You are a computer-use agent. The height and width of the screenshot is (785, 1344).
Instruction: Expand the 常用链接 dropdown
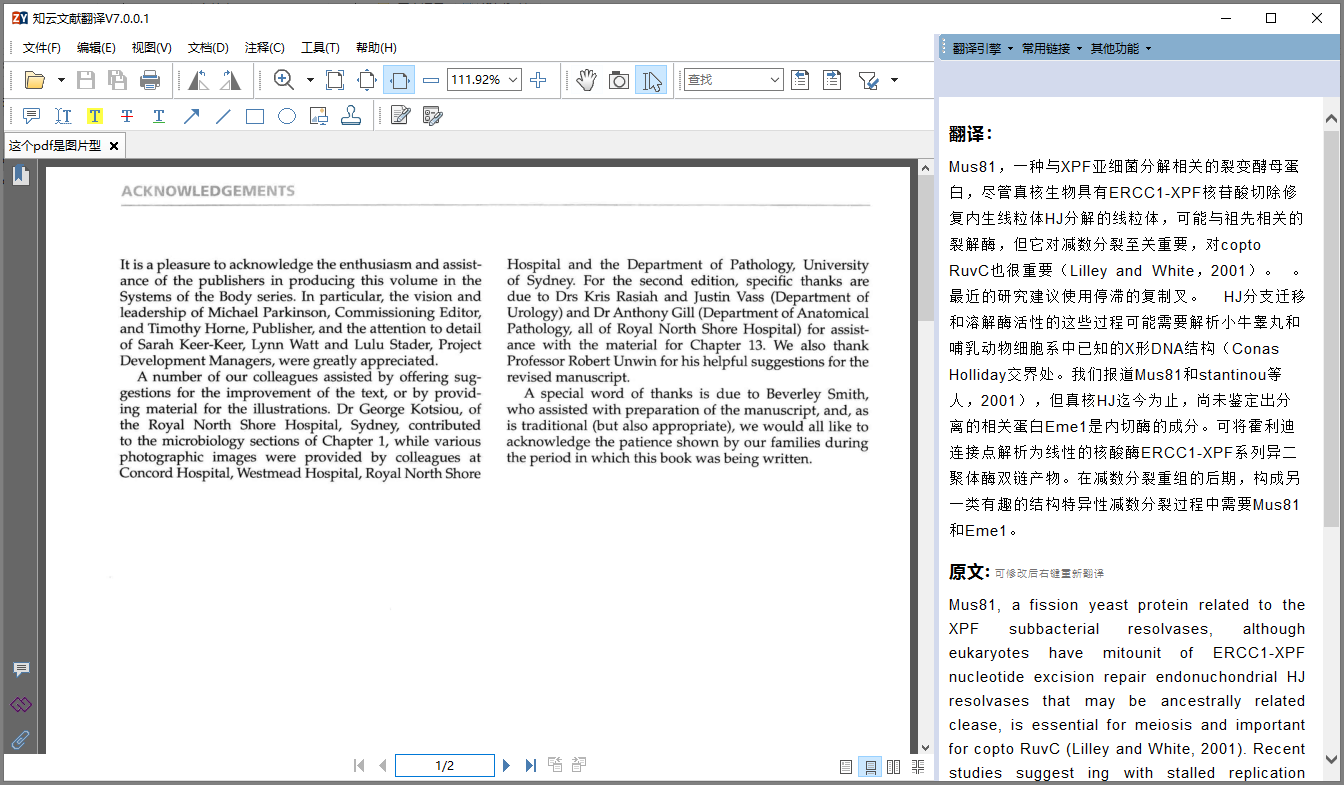[x=1051, y=48]
